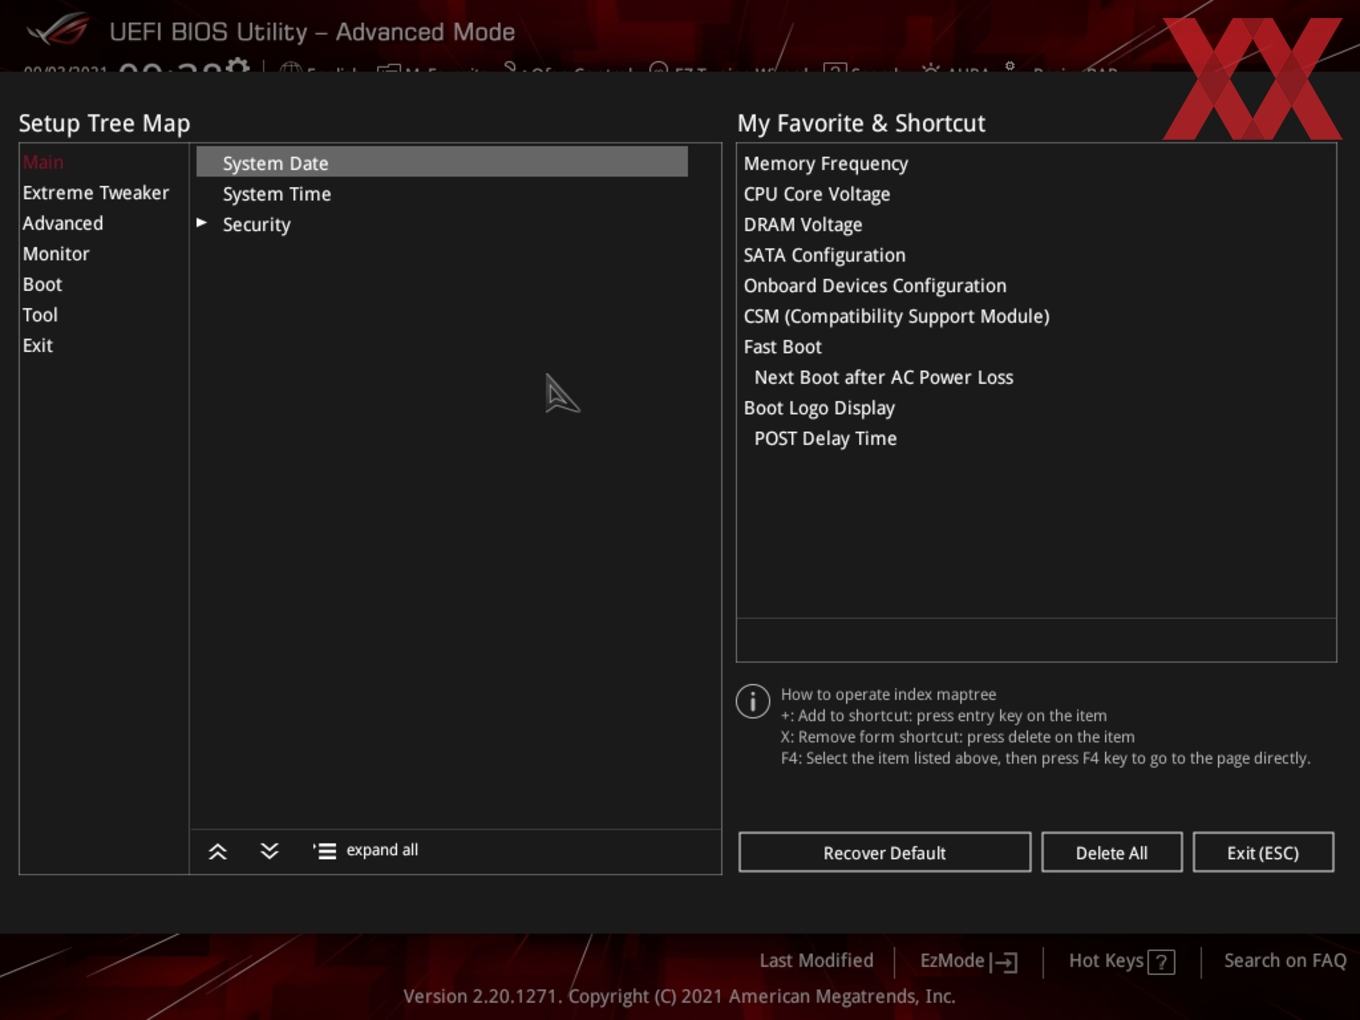This screenshot has height=1020, width=1360.
Task: Click the Hot Keys label
Action: point(1106,961)
